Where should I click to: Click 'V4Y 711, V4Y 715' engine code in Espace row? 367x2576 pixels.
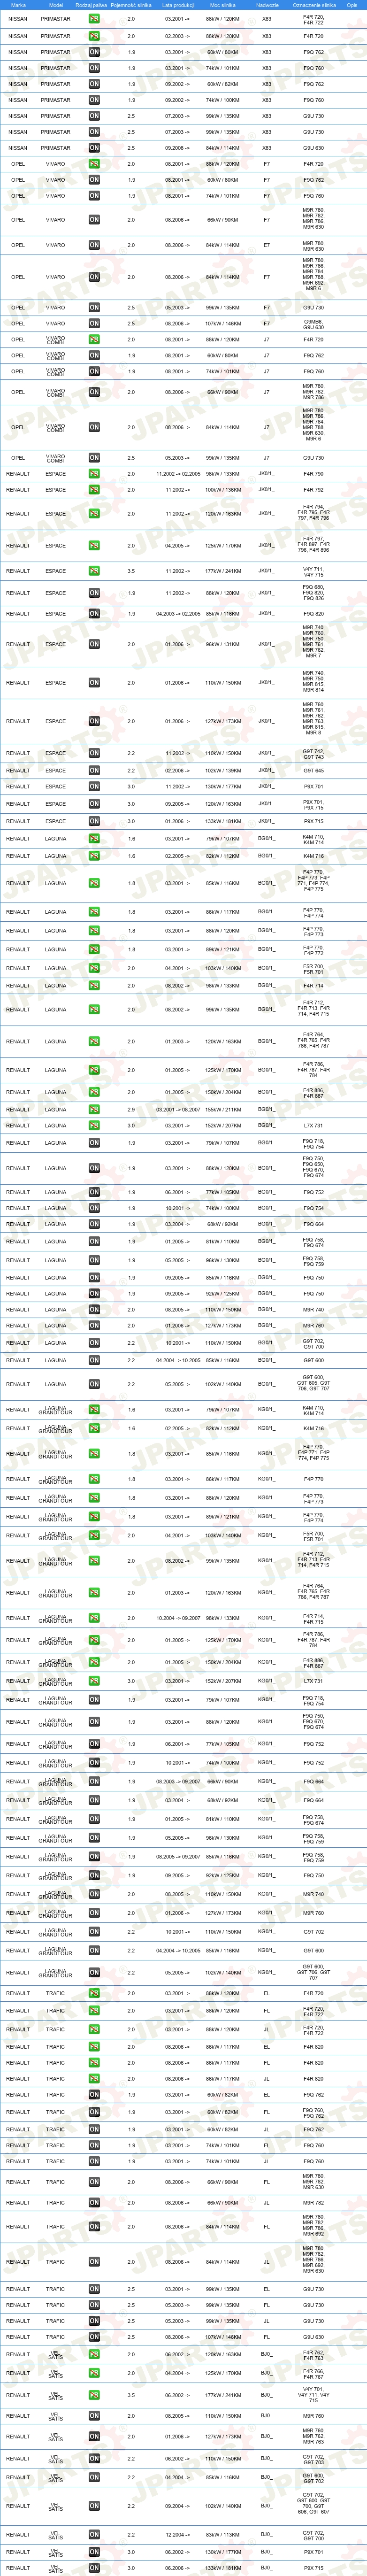coord(314,571)
